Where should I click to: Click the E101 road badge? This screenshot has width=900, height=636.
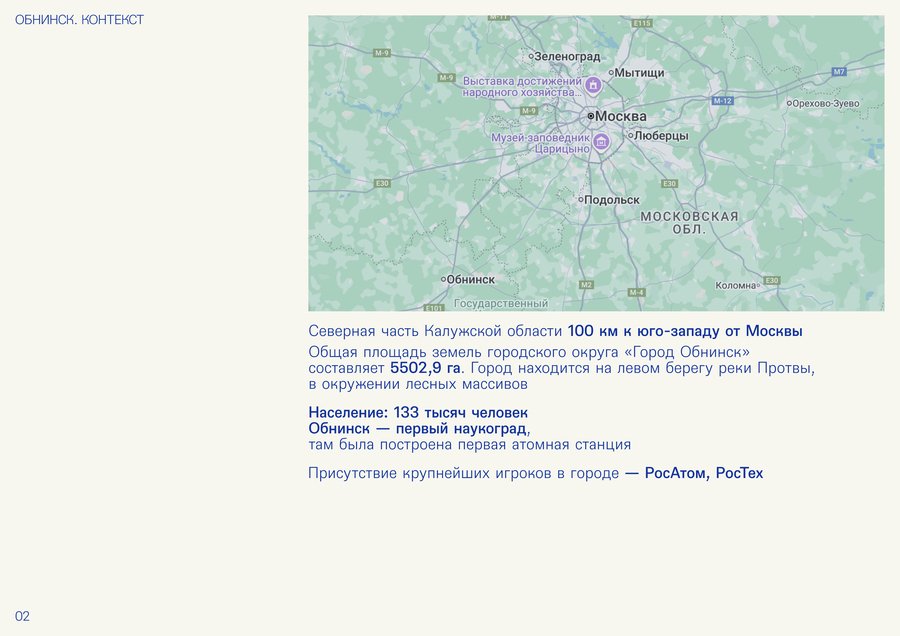pyautogui.click(x=434, y=308)
